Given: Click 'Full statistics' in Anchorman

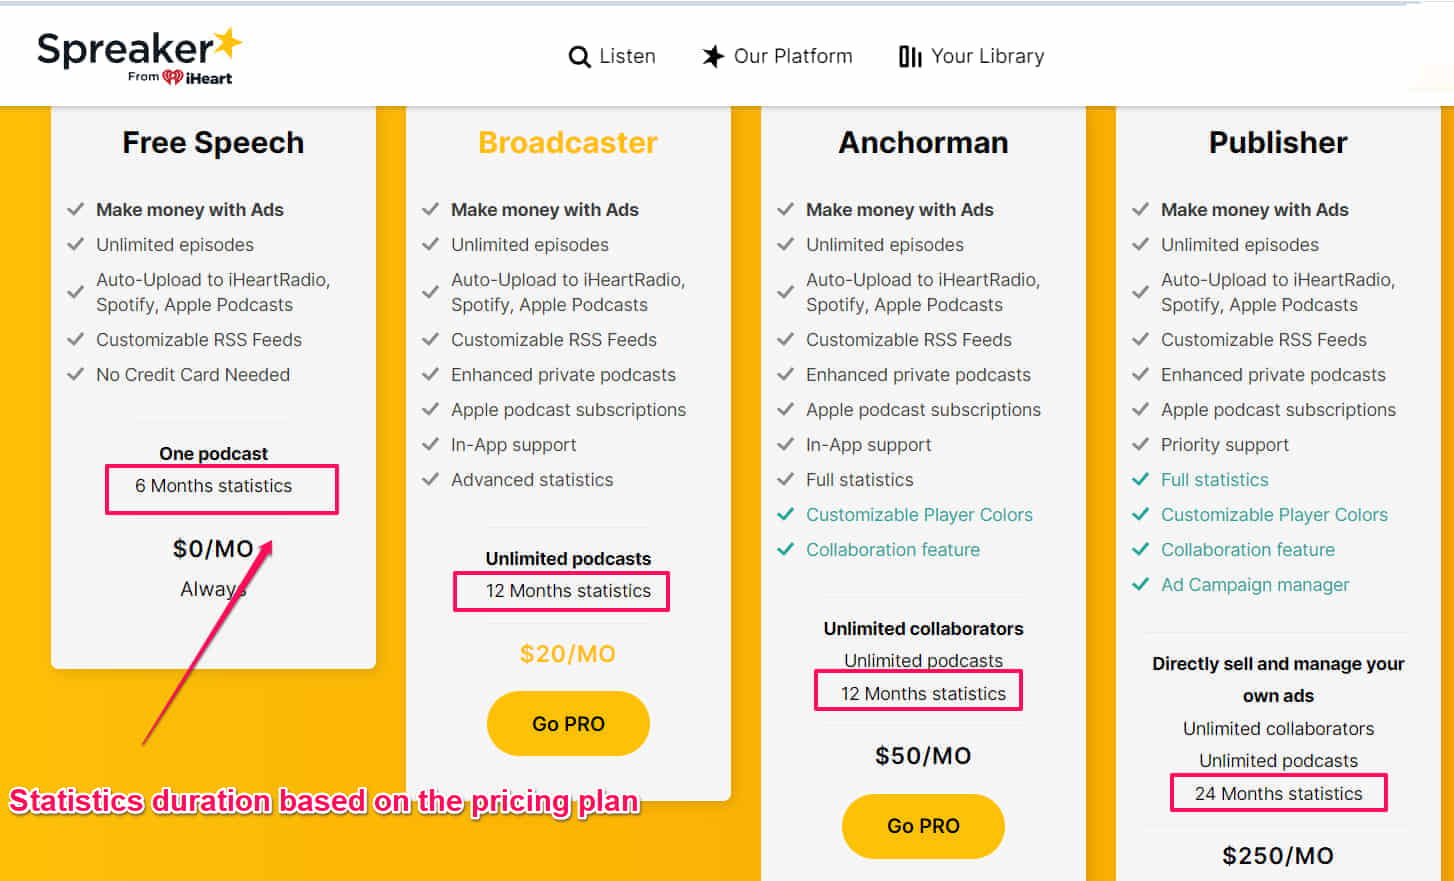Looking at the screenshot, I should (x=860, y=480).
